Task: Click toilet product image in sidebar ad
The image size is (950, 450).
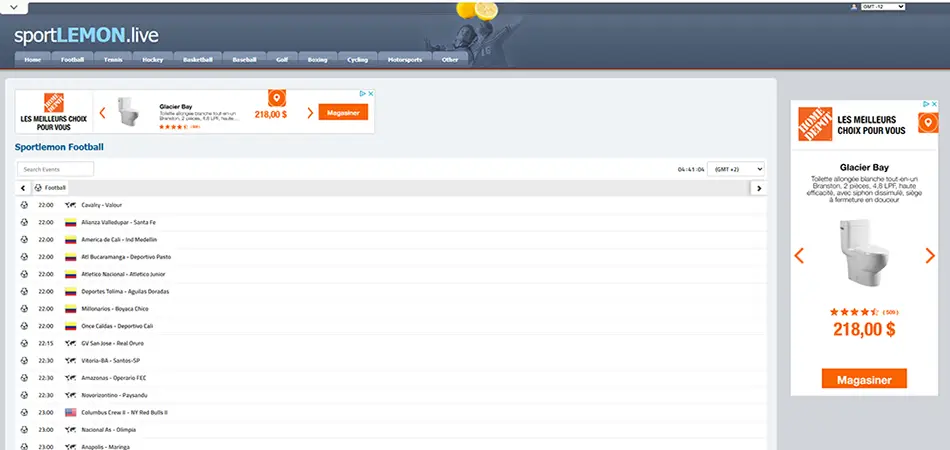Action: click(x=865, y=252)
